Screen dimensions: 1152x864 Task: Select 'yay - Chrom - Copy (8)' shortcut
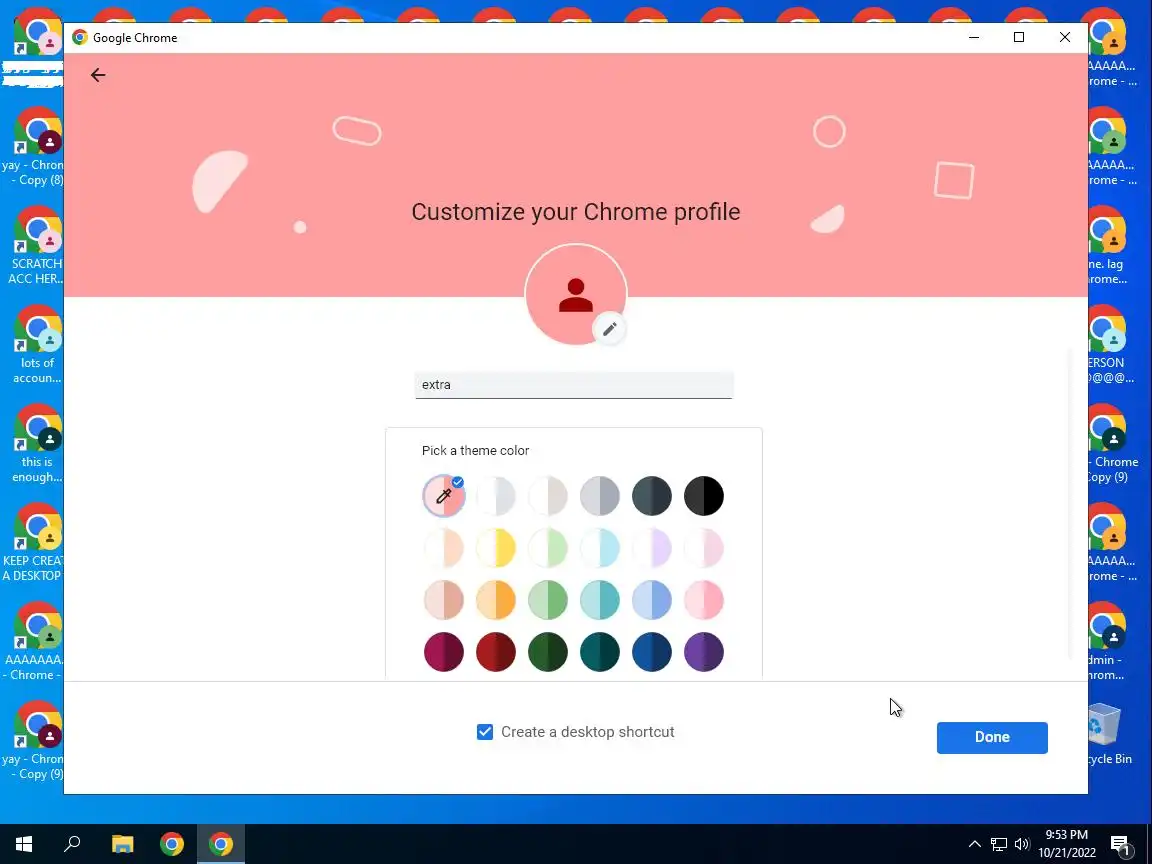click(x=34, y=147)
